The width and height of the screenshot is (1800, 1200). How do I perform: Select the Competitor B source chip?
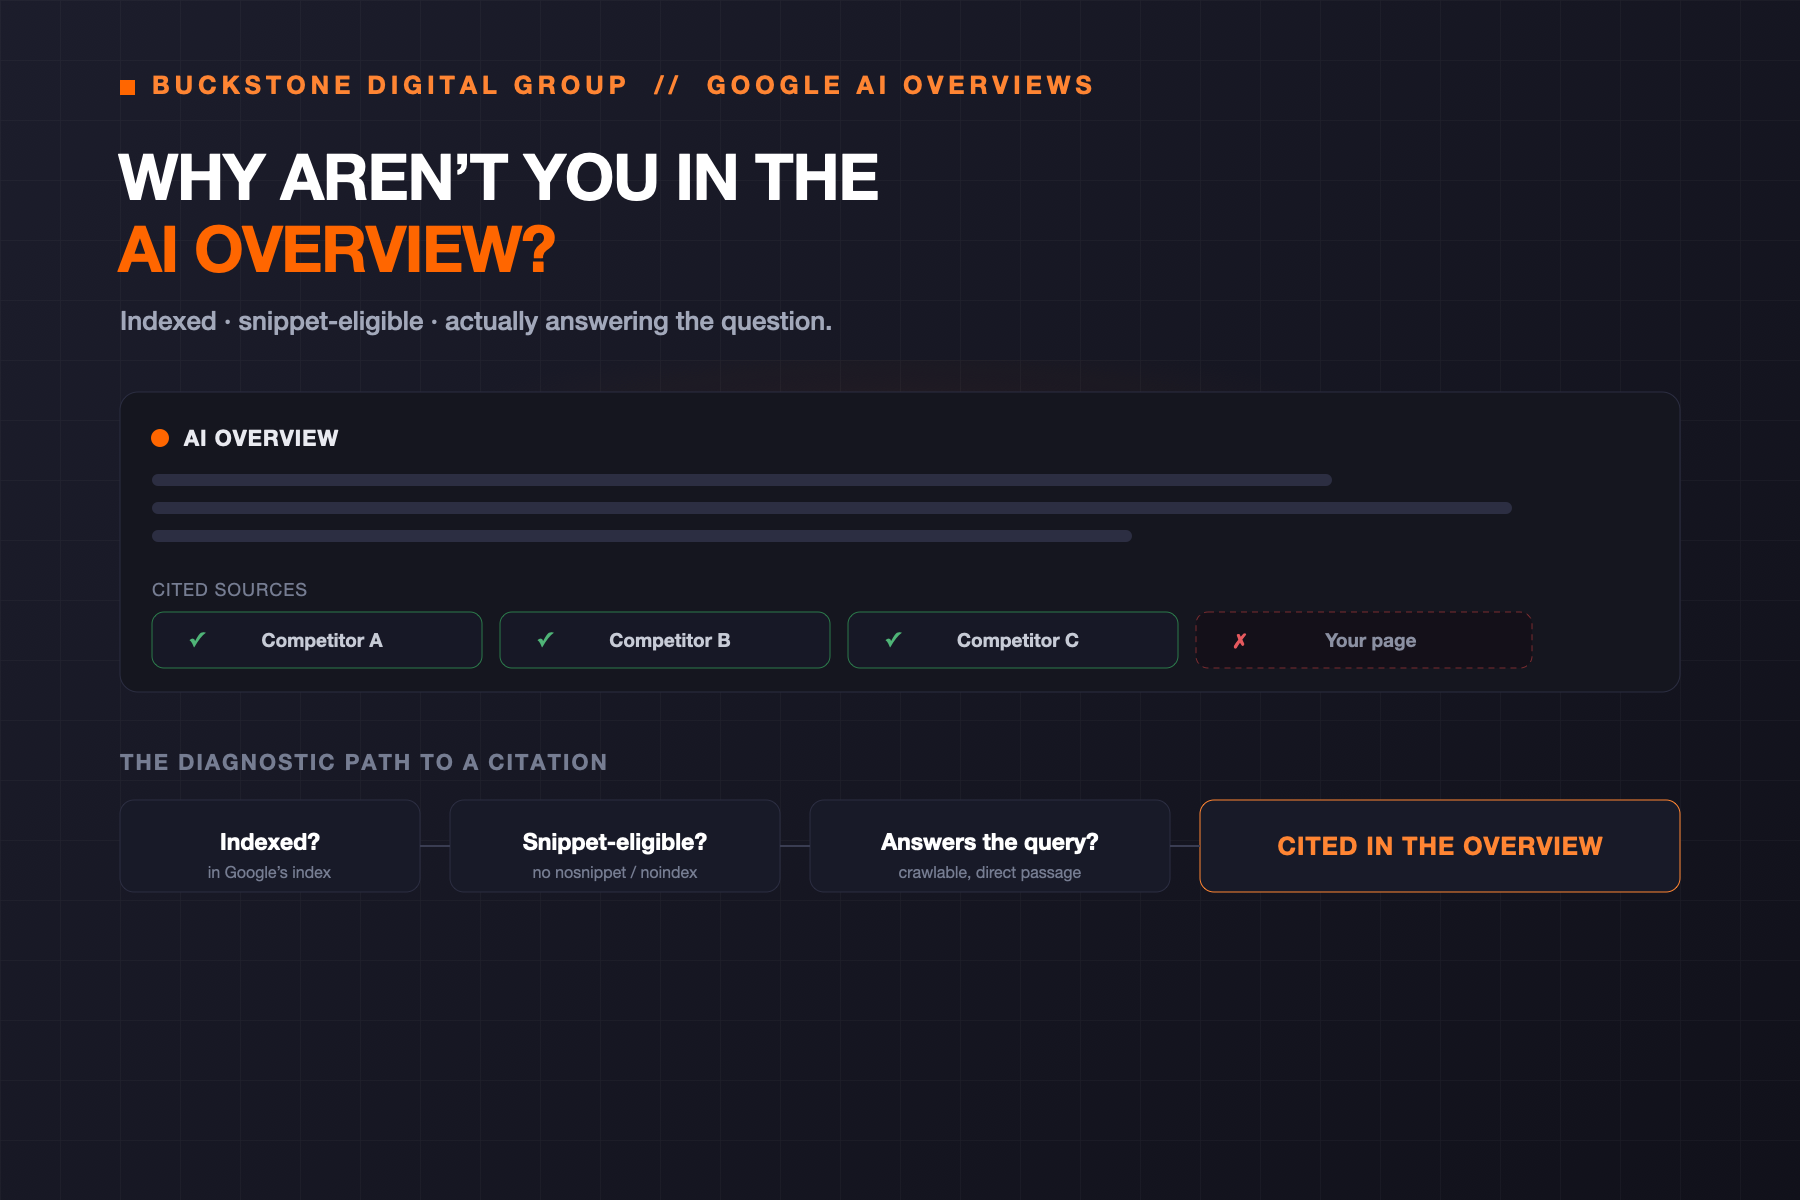click(x=665, y=640)
